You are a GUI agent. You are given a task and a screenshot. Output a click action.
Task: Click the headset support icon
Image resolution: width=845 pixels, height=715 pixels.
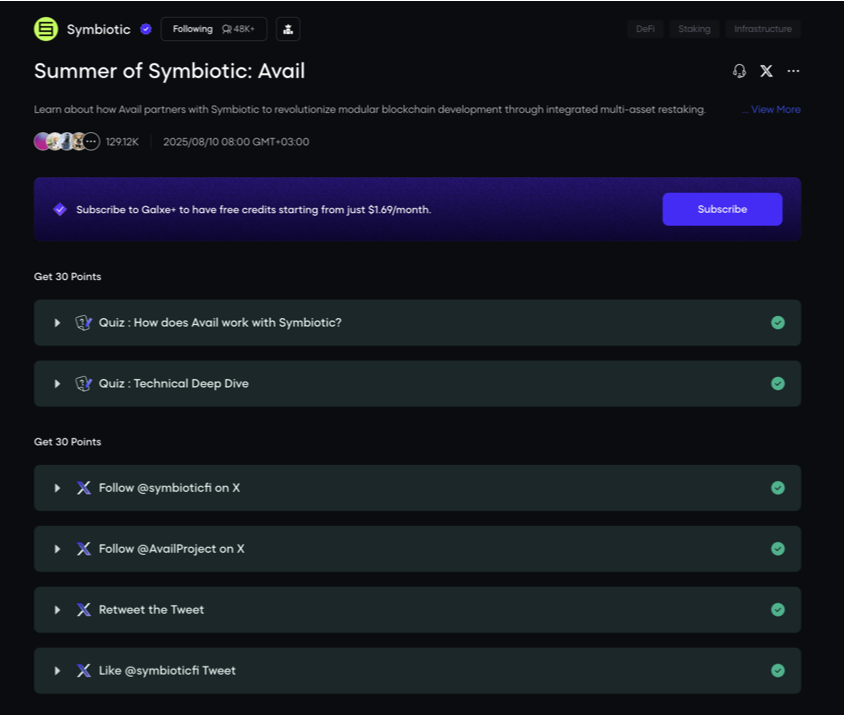click(739, 71)
